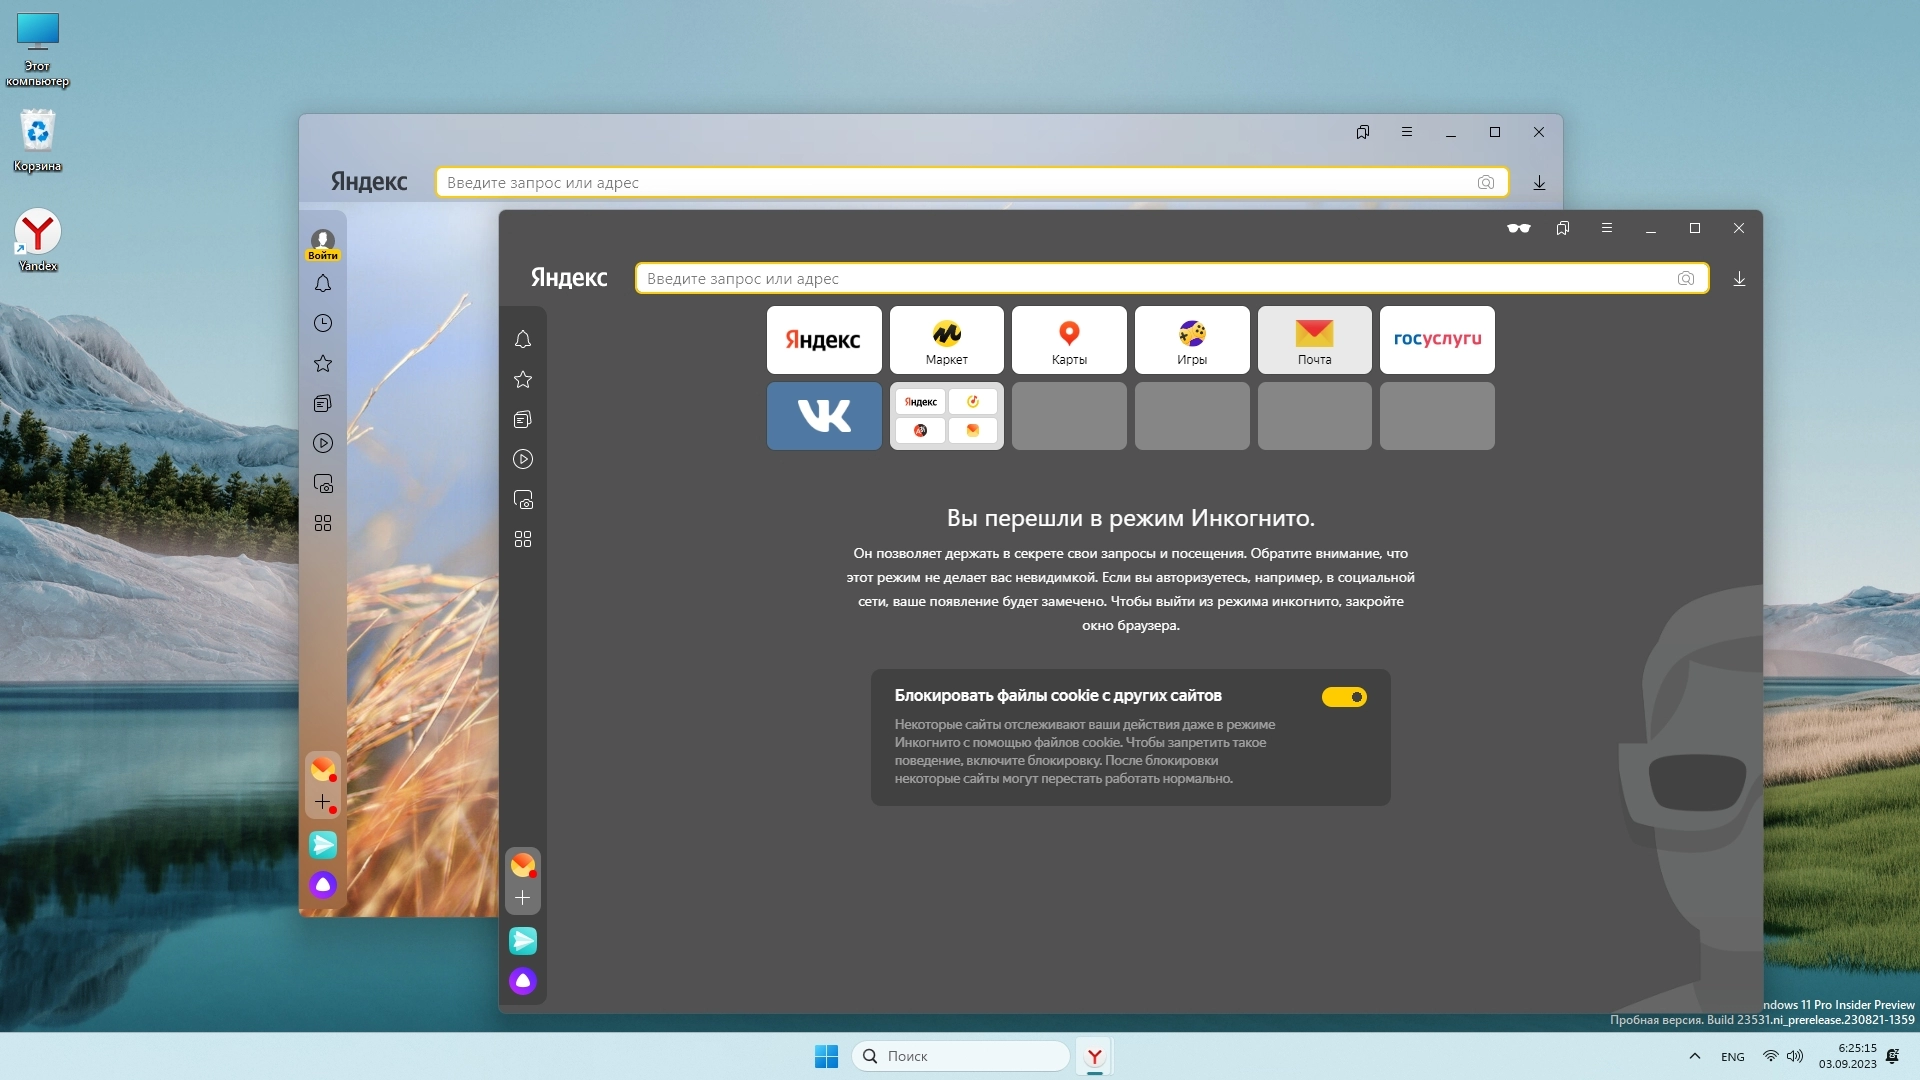Disable third-party cookie blocking toggle
This screenshot has height=1080, width=1920.
(1343, 697)
